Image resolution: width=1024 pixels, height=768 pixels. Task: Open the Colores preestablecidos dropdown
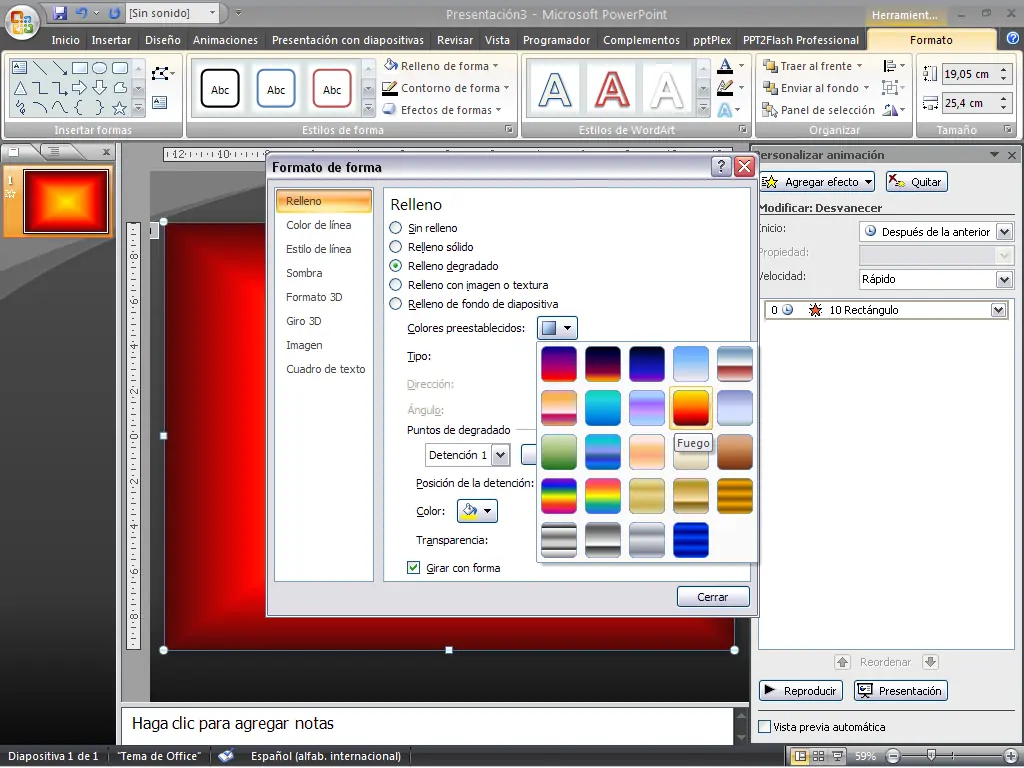tap(557, 328)
